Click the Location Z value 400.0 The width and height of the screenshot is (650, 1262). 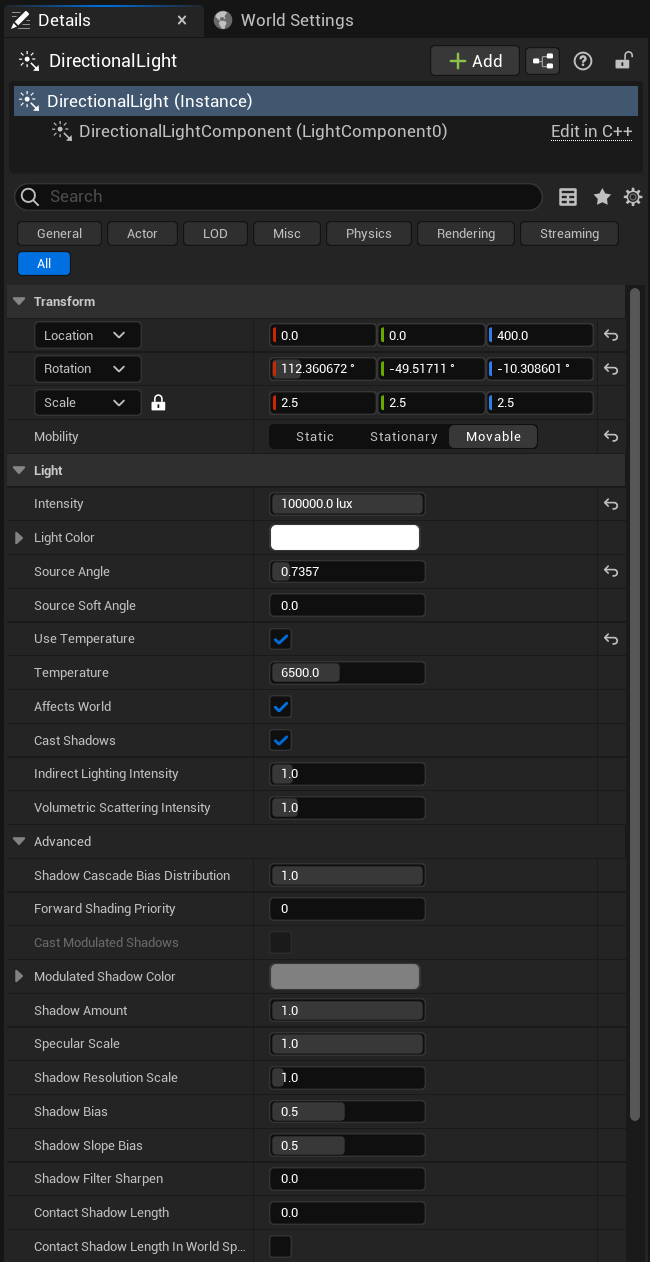point(540,336)
